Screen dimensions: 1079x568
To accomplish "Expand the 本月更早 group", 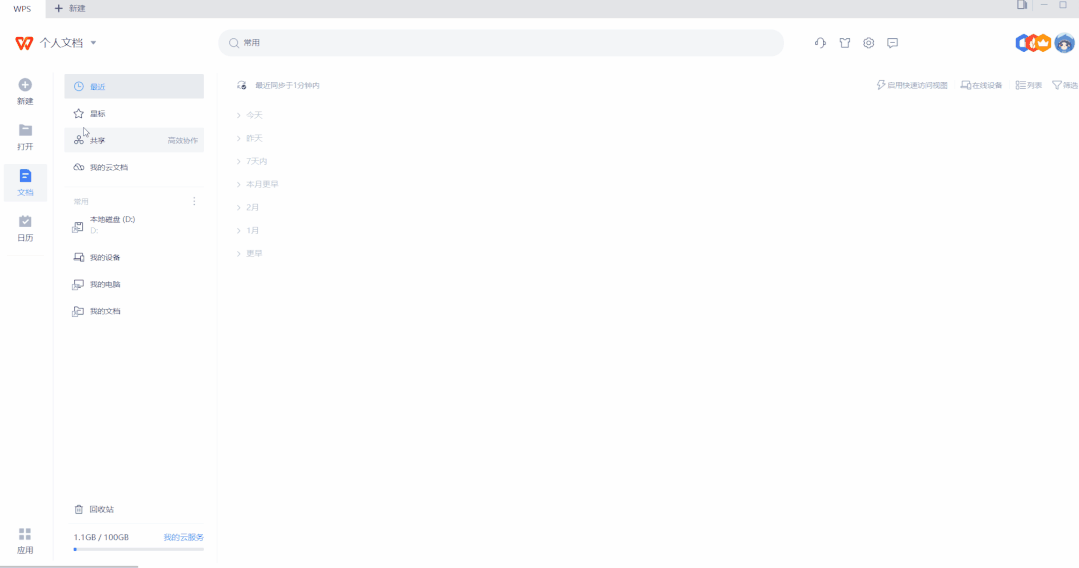I will pos(239,185).
